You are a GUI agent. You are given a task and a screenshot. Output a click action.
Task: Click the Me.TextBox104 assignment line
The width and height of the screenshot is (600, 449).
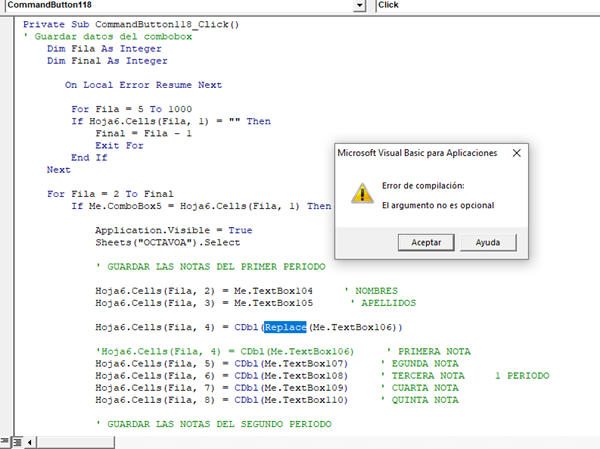[x=204, y=291]
